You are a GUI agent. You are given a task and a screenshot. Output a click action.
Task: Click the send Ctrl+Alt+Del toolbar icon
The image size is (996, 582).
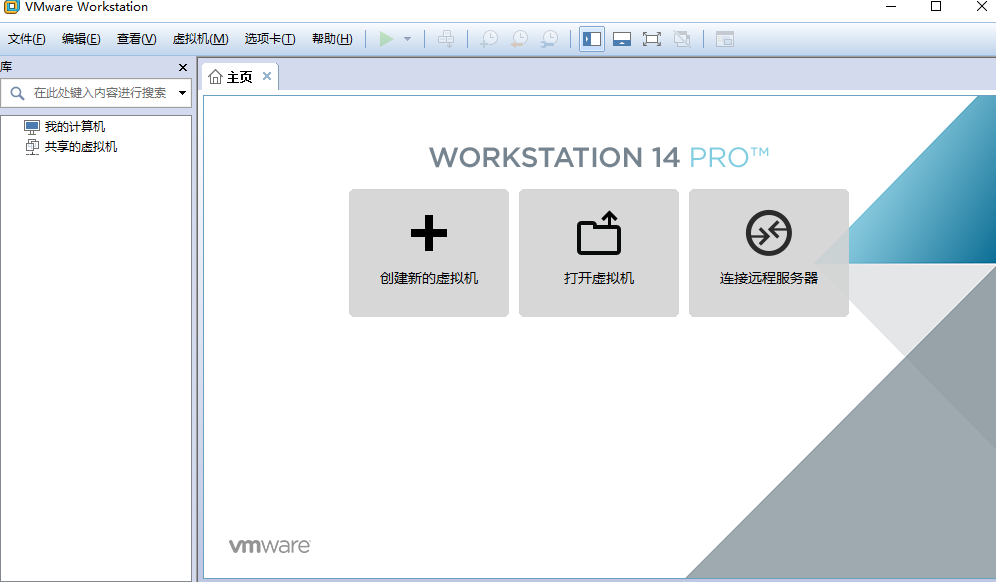446,39
